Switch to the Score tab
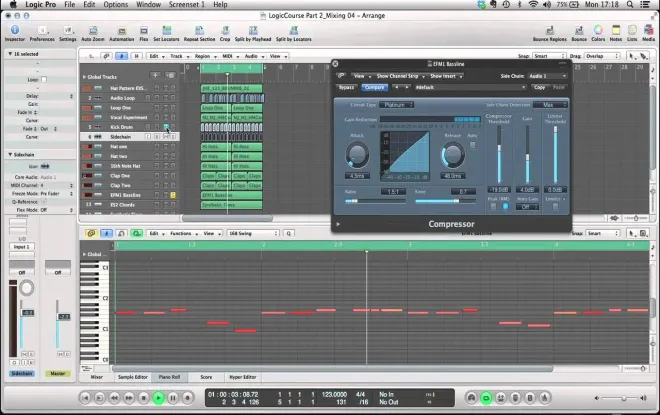 pos(206,377)
